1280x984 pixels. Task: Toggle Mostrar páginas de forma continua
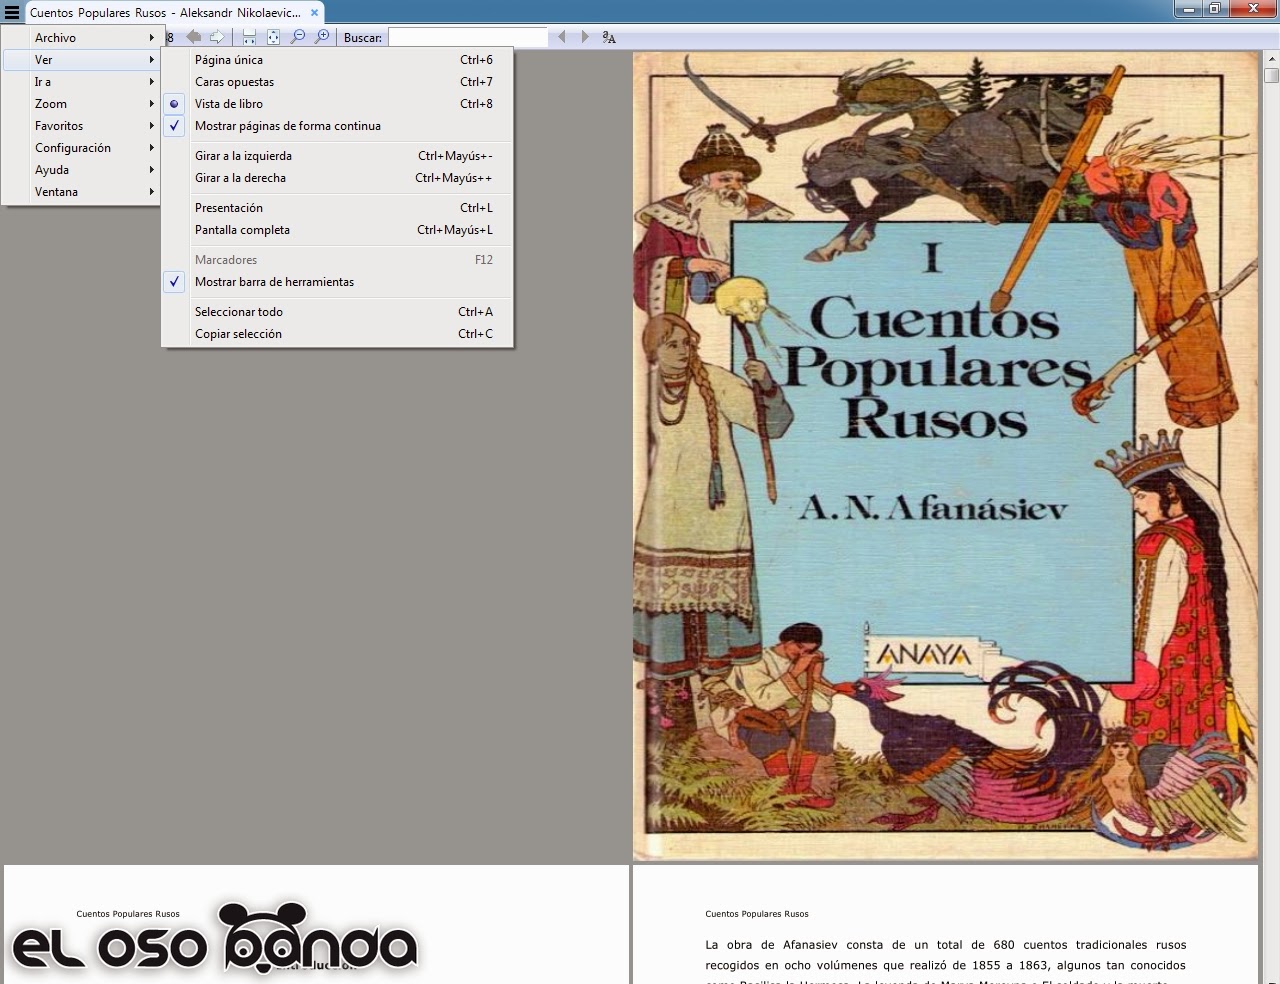[338, 126]
